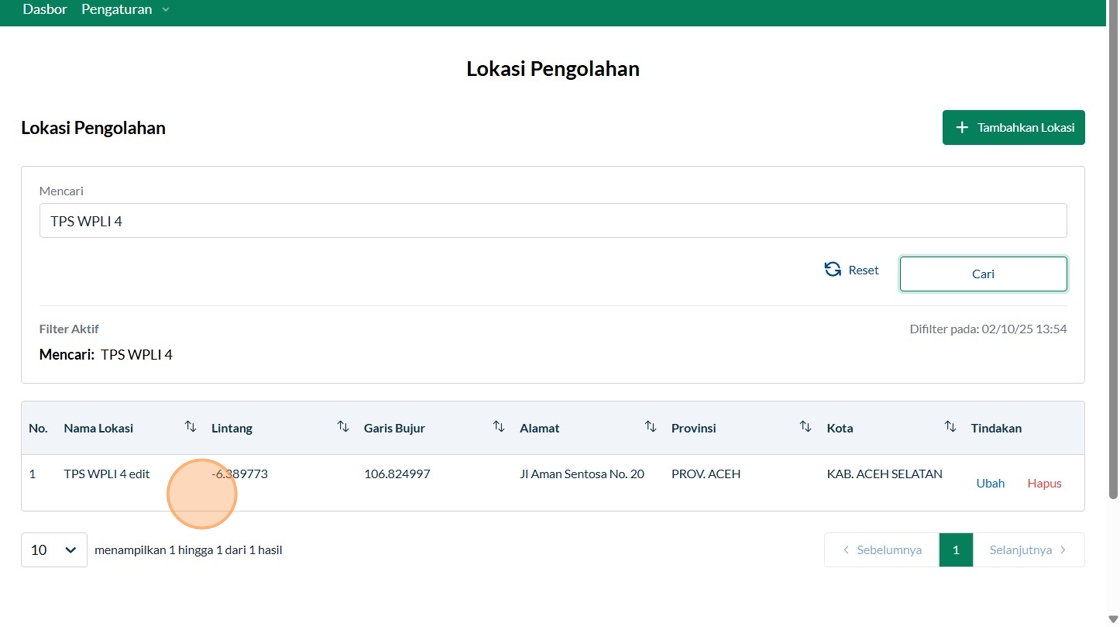This screenshot has width=1120, height=627.
Task: Click the menampilkan 1 hingga 1 results text
Action: tap(189, 550)
